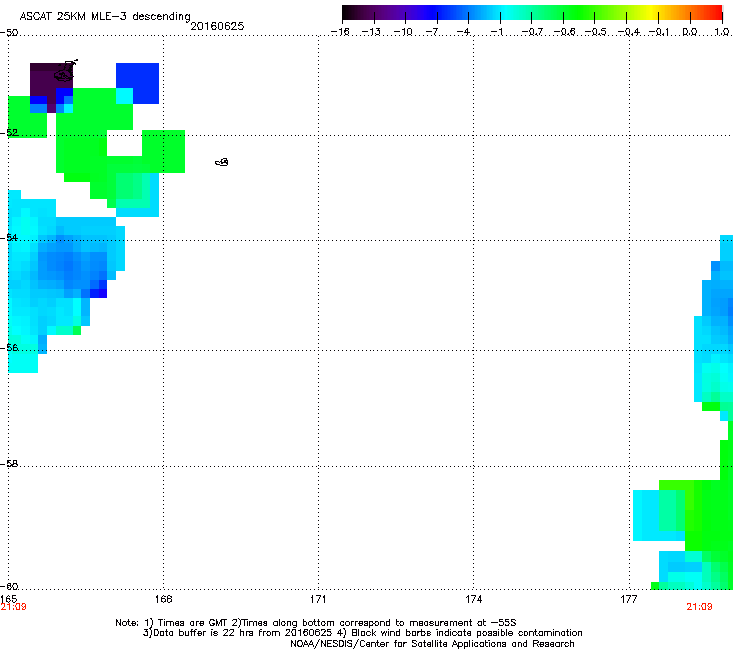
Task: Click the red 21:09 time below 165
Action: point(13,607)
